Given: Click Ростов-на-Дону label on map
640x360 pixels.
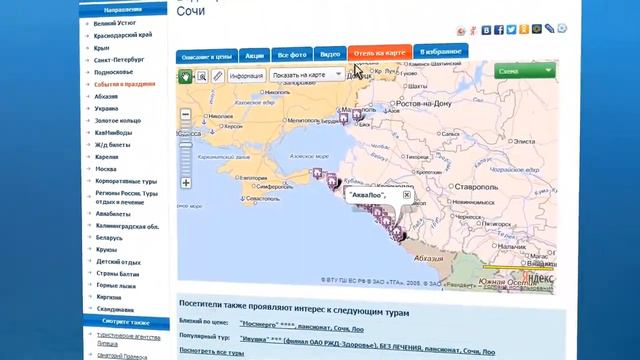Looking at the screenshot, I should click(424, 104).
